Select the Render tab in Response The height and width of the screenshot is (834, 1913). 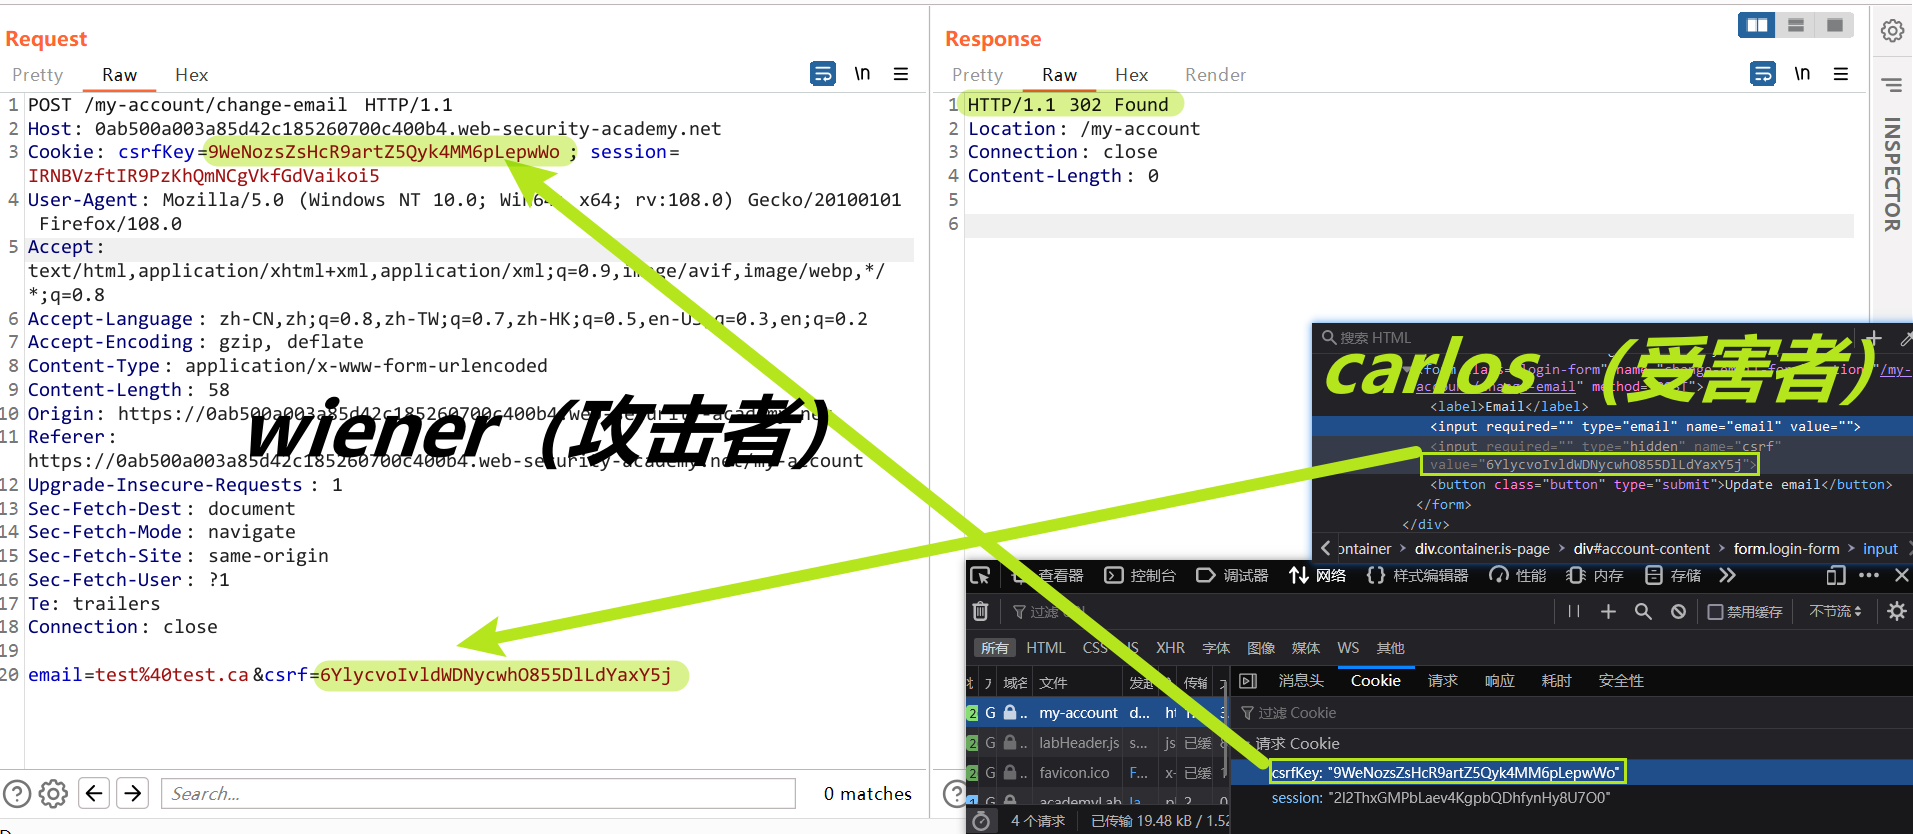click(1215, 75)
